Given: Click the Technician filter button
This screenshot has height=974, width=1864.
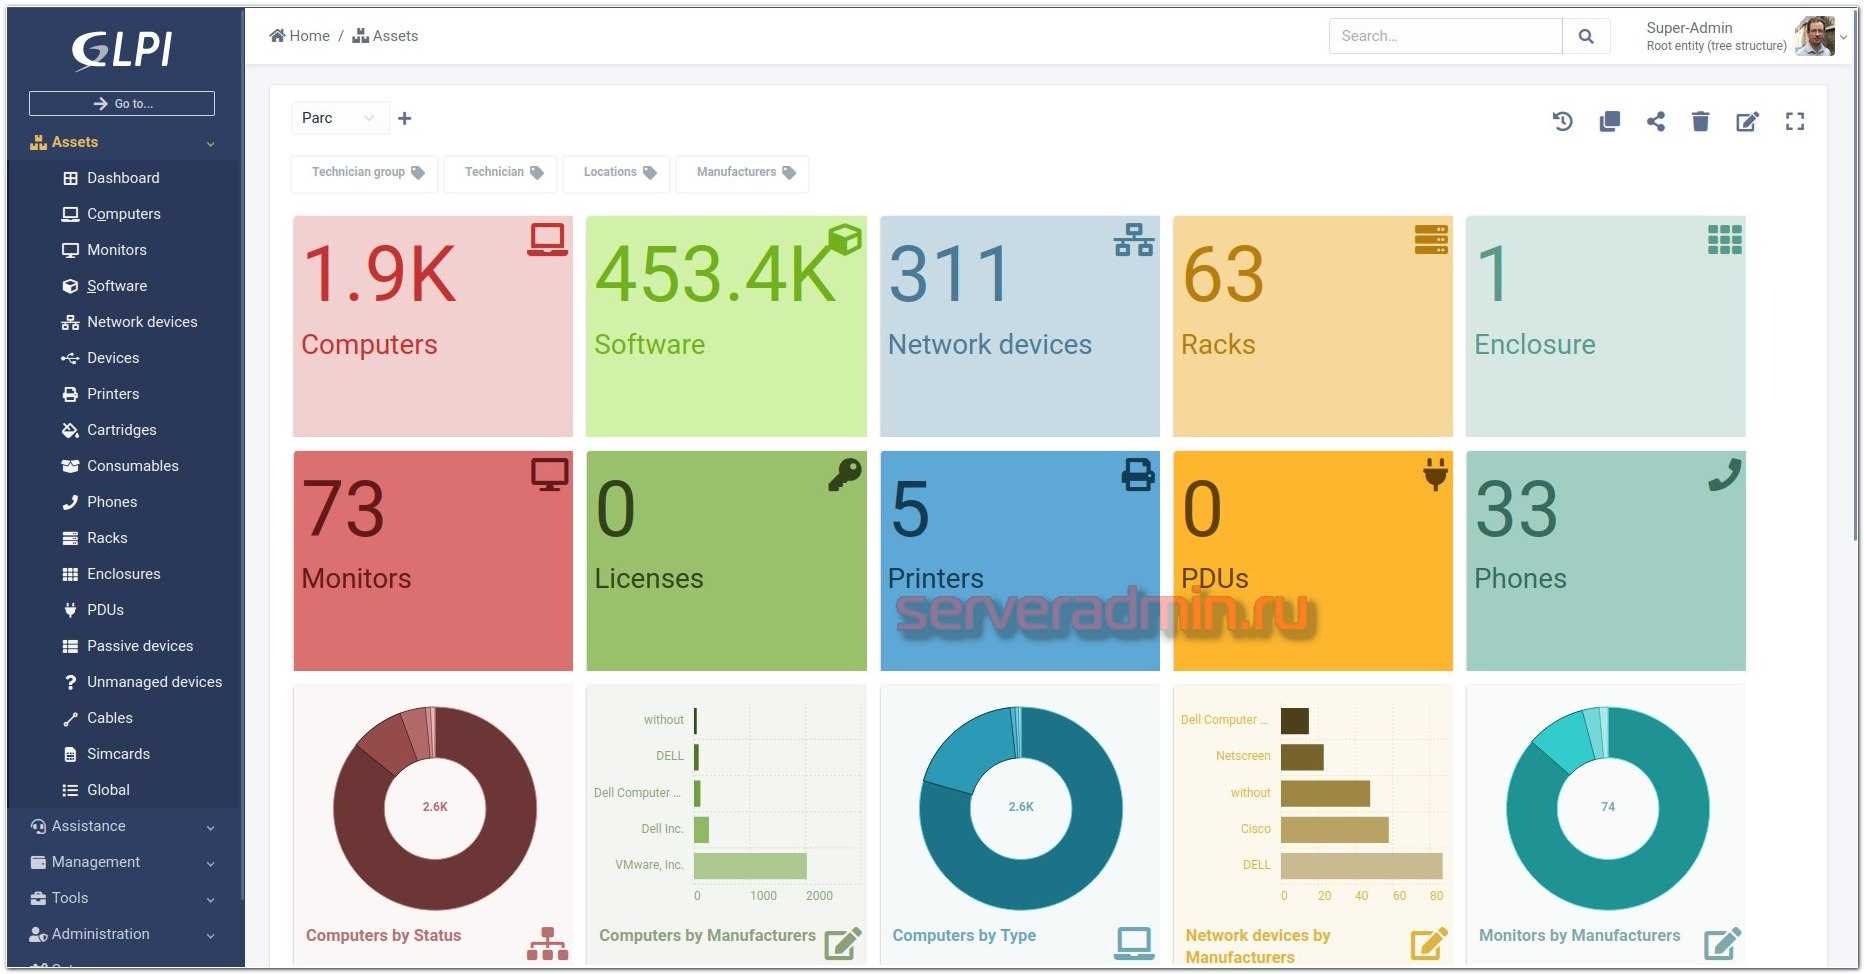Looking at the screenshot, I should (x=502, y=172).
